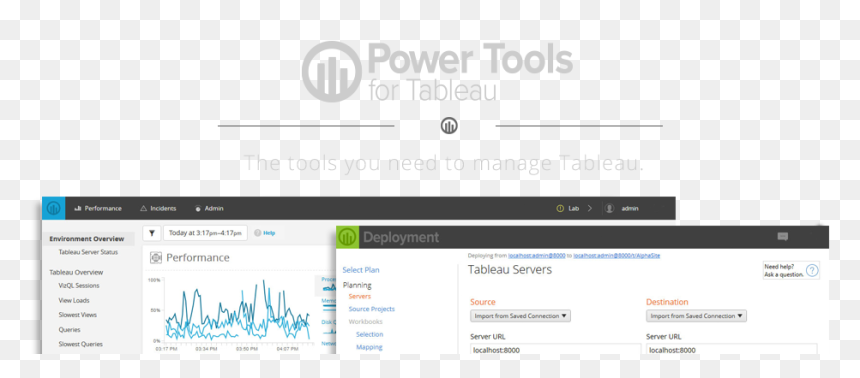860x378 pixels.
Task: Click Select Plan link in Deployment
Action: point(361,270)
